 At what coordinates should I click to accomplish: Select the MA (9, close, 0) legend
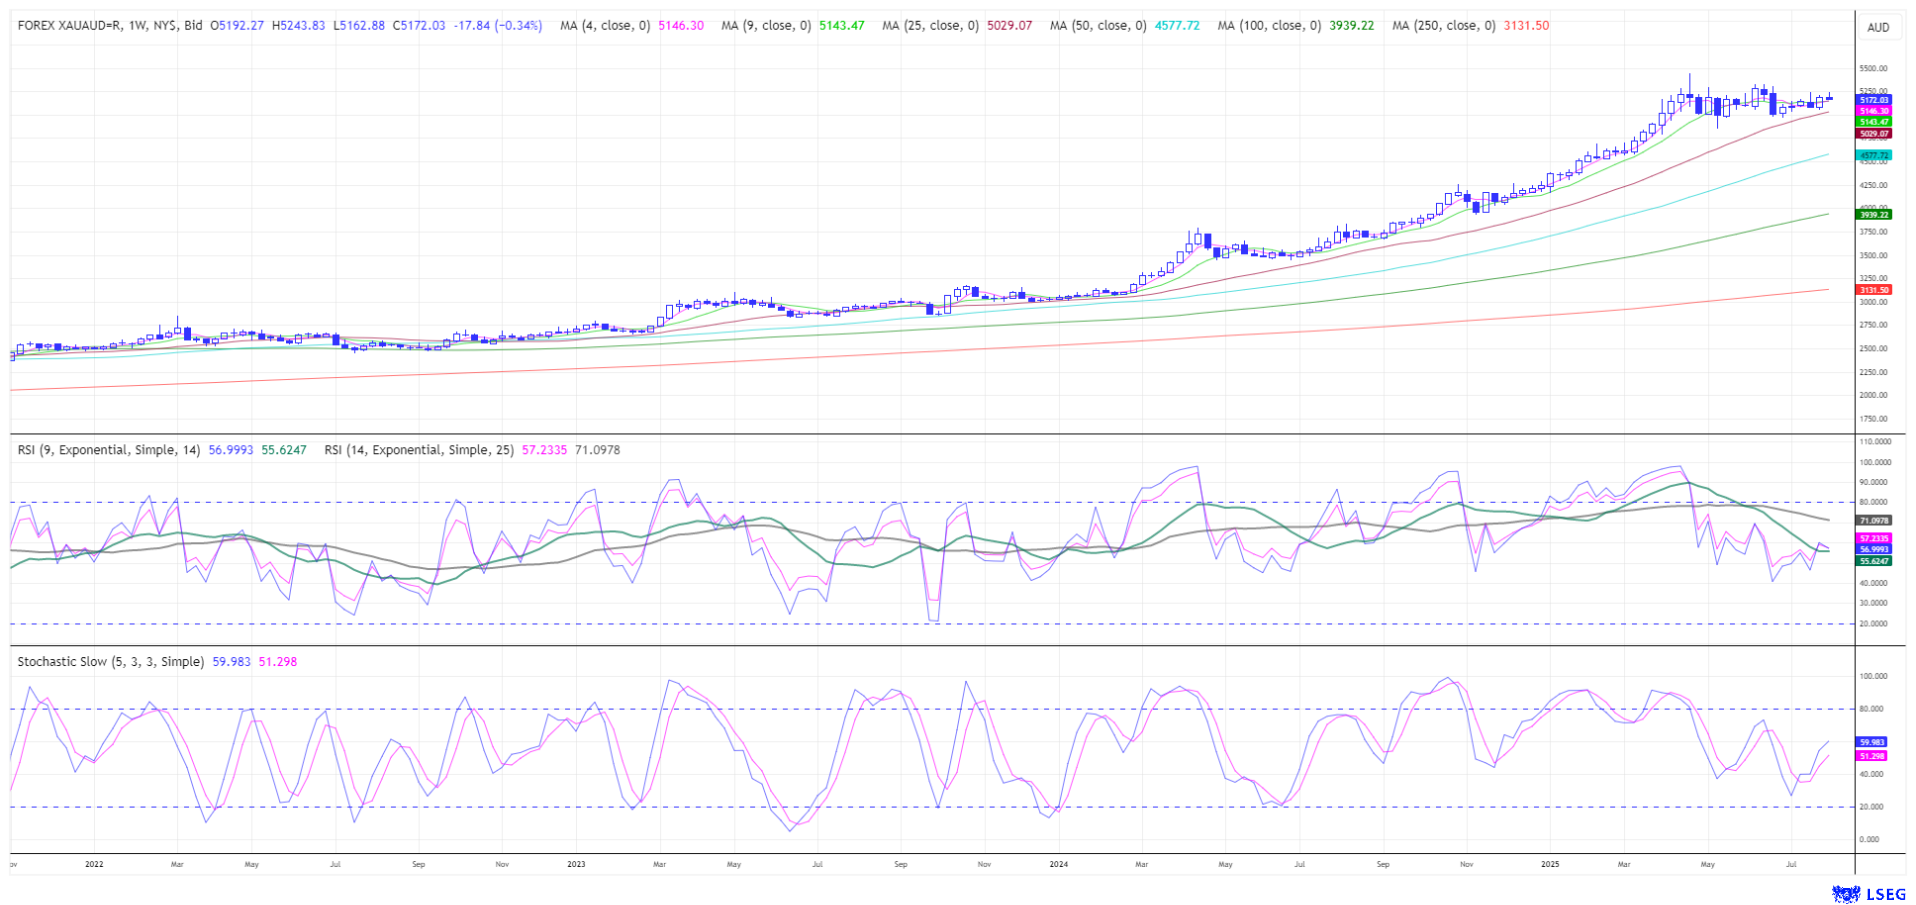[765, 26]
